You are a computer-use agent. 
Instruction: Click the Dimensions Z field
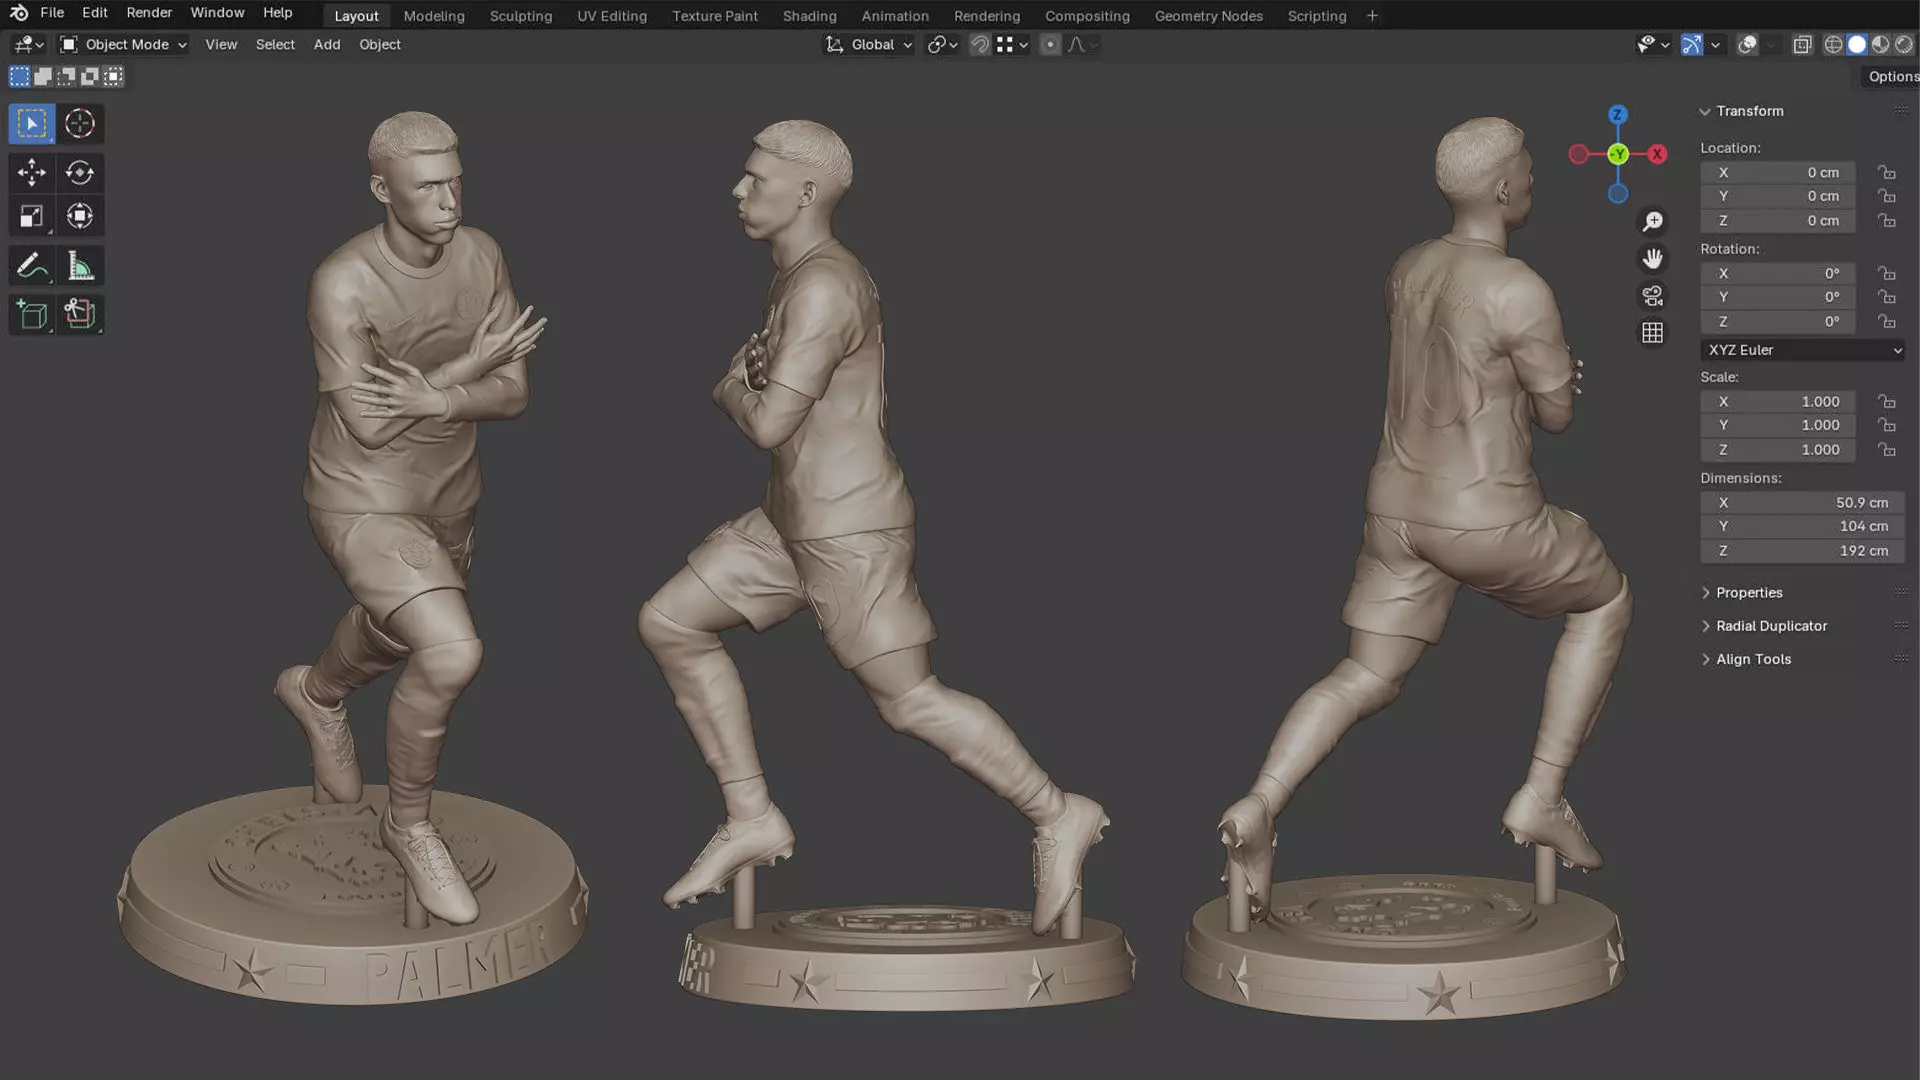pos(1802,551)
